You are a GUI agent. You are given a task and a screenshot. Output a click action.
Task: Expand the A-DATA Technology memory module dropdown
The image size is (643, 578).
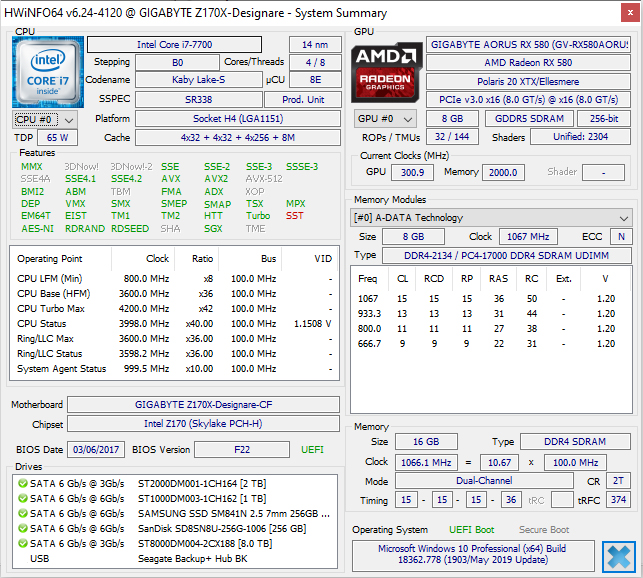click(x=491, y=218)
